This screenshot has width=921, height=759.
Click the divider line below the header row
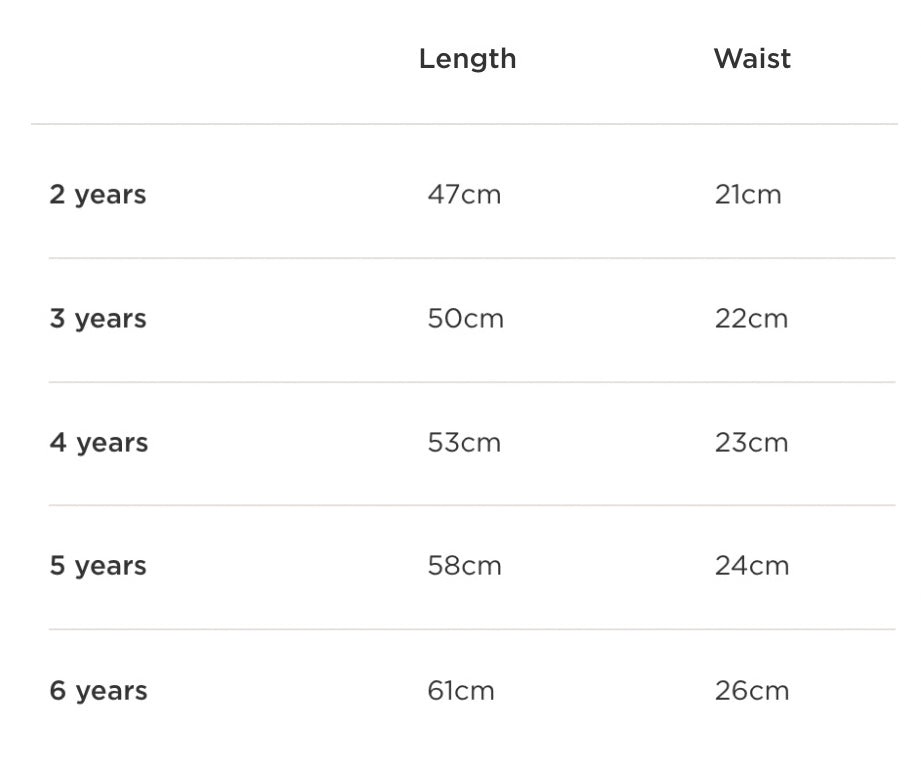[464, 124]
